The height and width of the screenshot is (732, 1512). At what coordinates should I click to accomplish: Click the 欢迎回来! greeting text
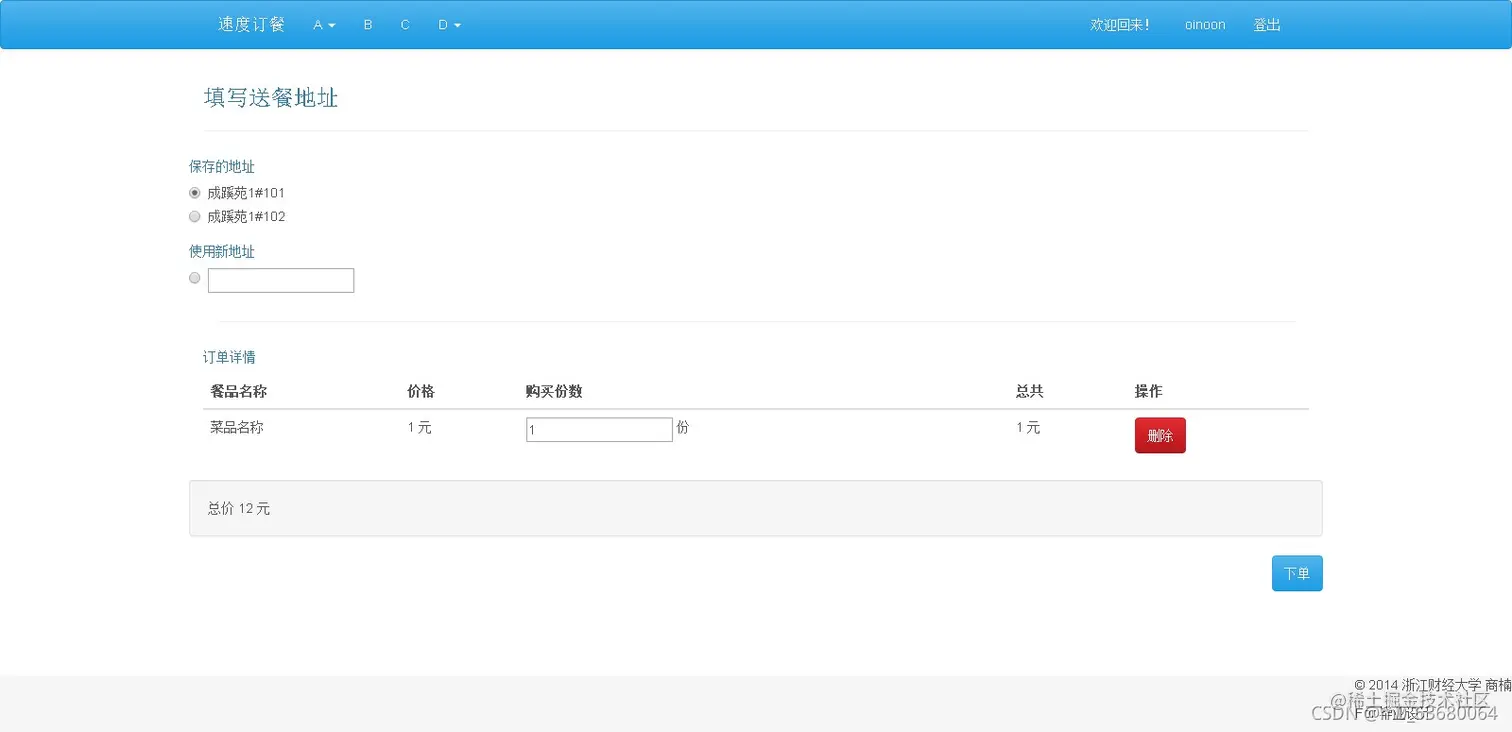[x=1120, y=25]
